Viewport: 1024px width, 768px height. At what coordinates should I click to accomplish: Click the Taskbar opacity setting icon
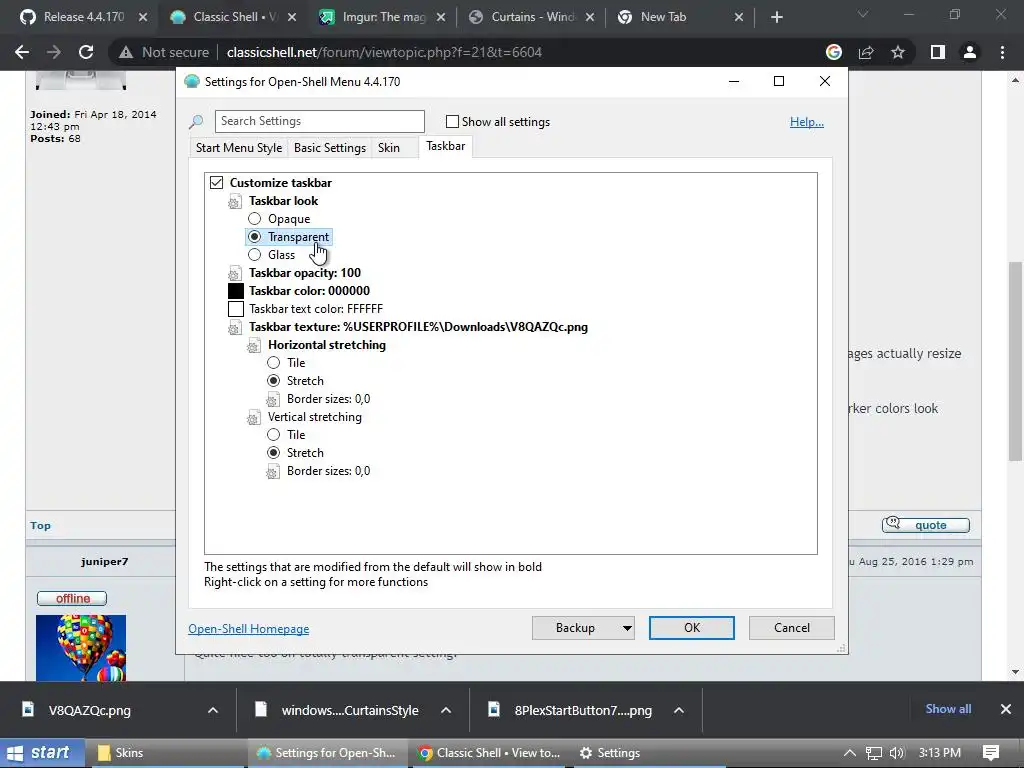234,273
